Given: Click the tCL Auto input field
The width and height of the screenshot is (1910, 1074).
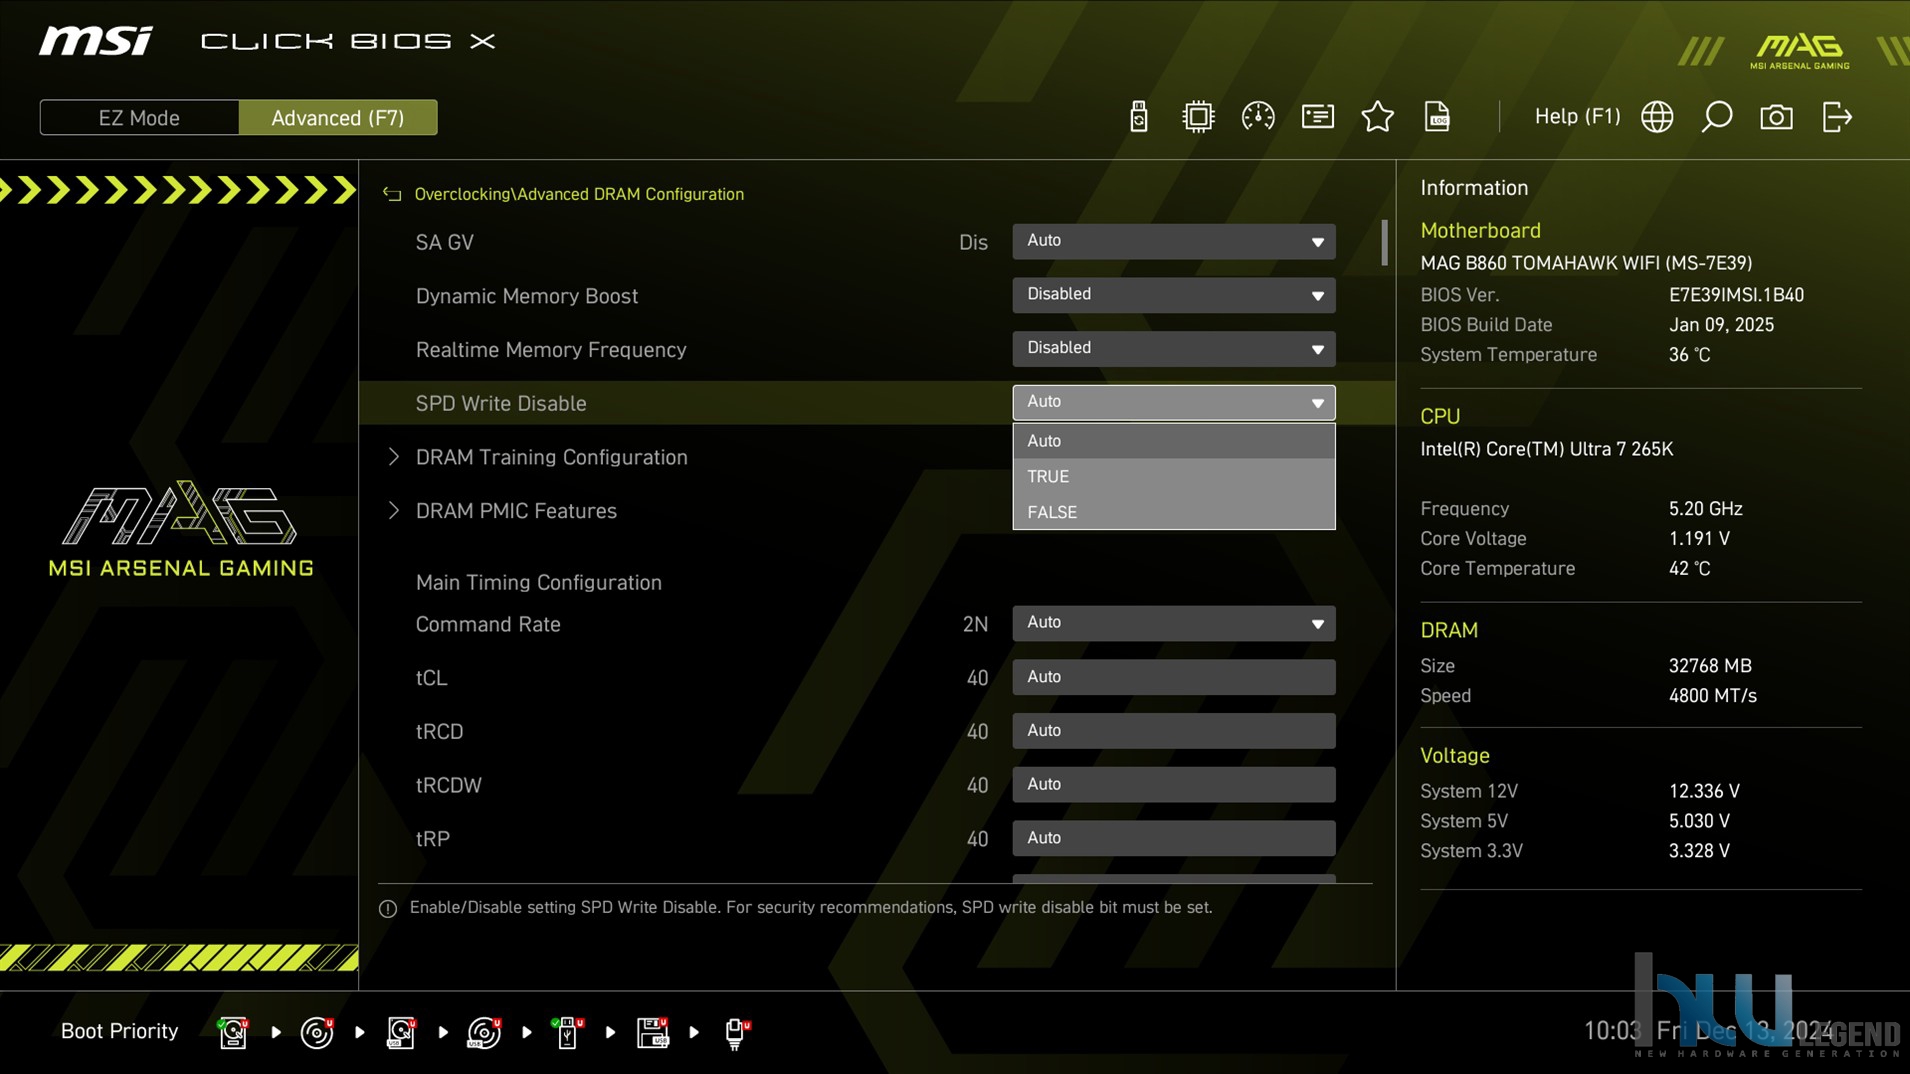Looking at the screenshot, I should pos(1173,677).
